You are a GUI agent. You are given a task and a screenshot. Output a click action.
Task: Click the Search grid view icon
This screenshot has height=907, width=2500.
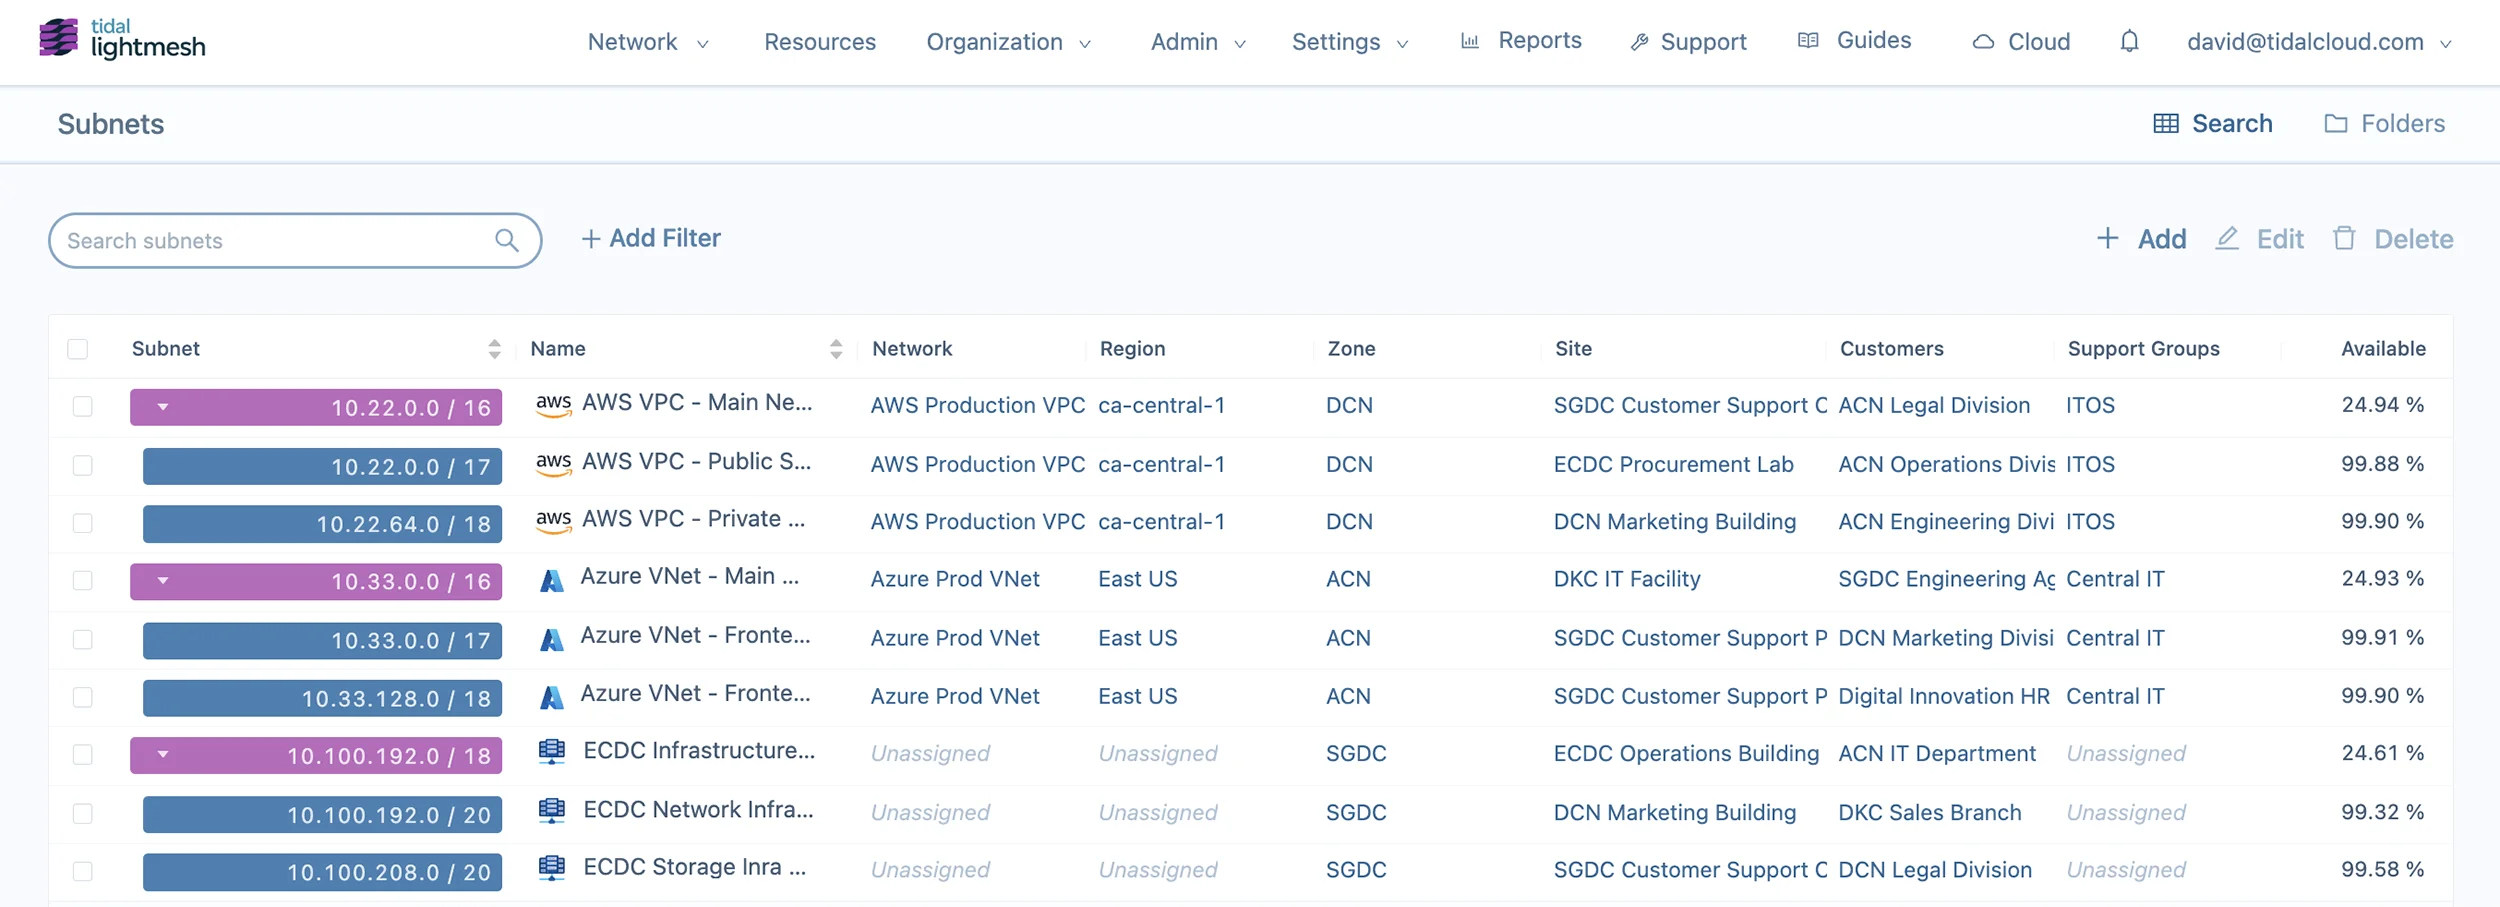[x=2166, y=123]
